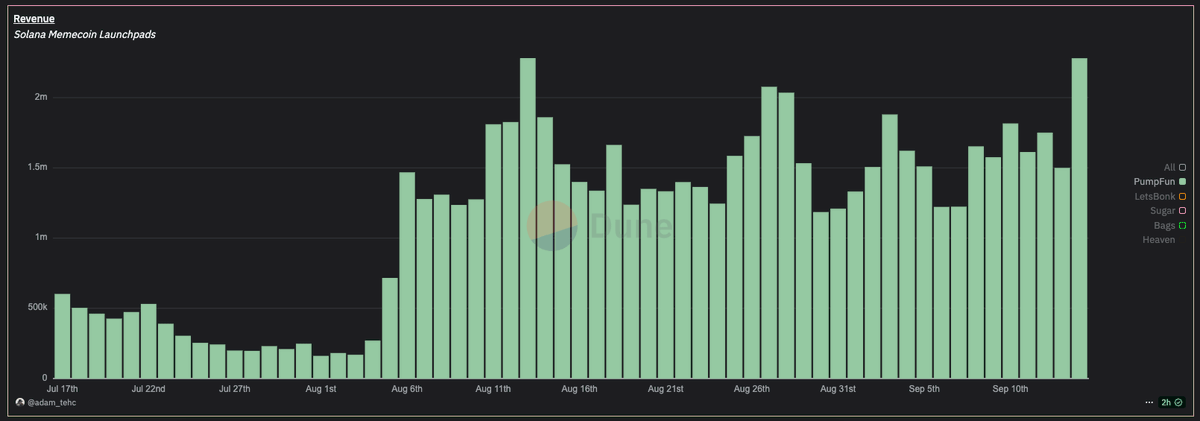This screenshot has width=1200, height=421.
Task: Open the Revenue chart title link
Action: click(34, 18)
